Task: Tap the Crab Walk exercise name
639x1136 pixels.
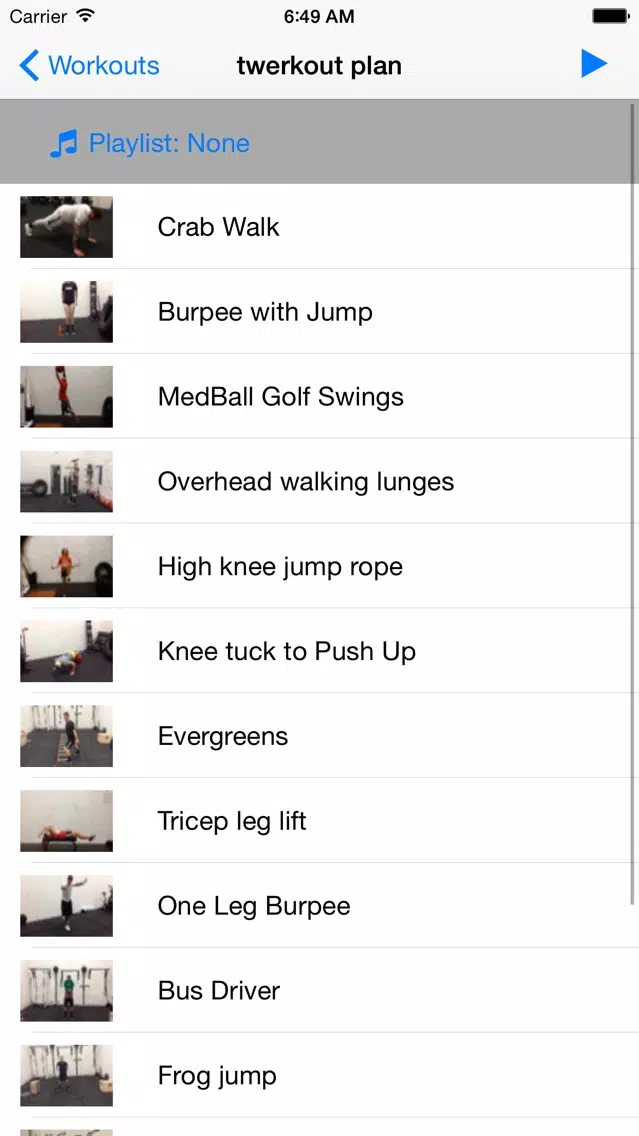Action: click(x=218, y=227)
